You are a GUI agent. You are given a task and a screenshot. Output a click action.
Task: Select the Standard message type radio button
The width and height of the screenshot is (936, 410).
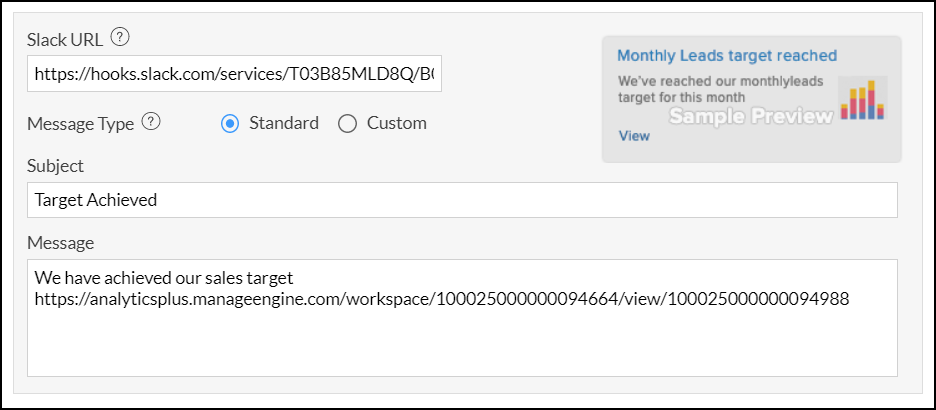pos(230,124)
